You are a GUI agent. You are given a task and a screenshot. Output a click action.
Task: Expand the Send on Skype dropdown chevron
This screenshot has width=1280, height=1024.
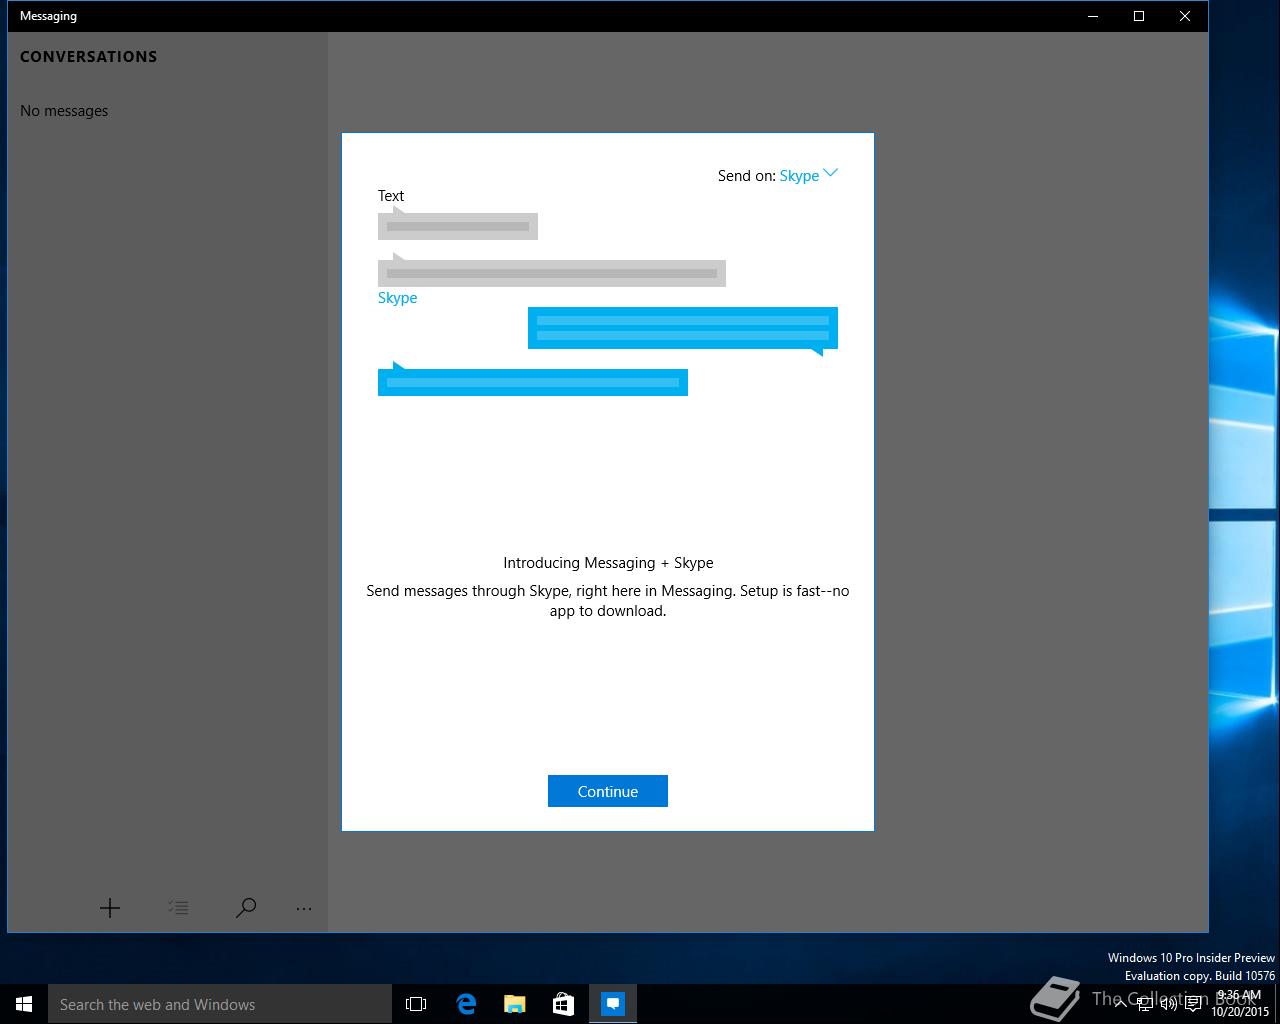(x=830, y=173)
